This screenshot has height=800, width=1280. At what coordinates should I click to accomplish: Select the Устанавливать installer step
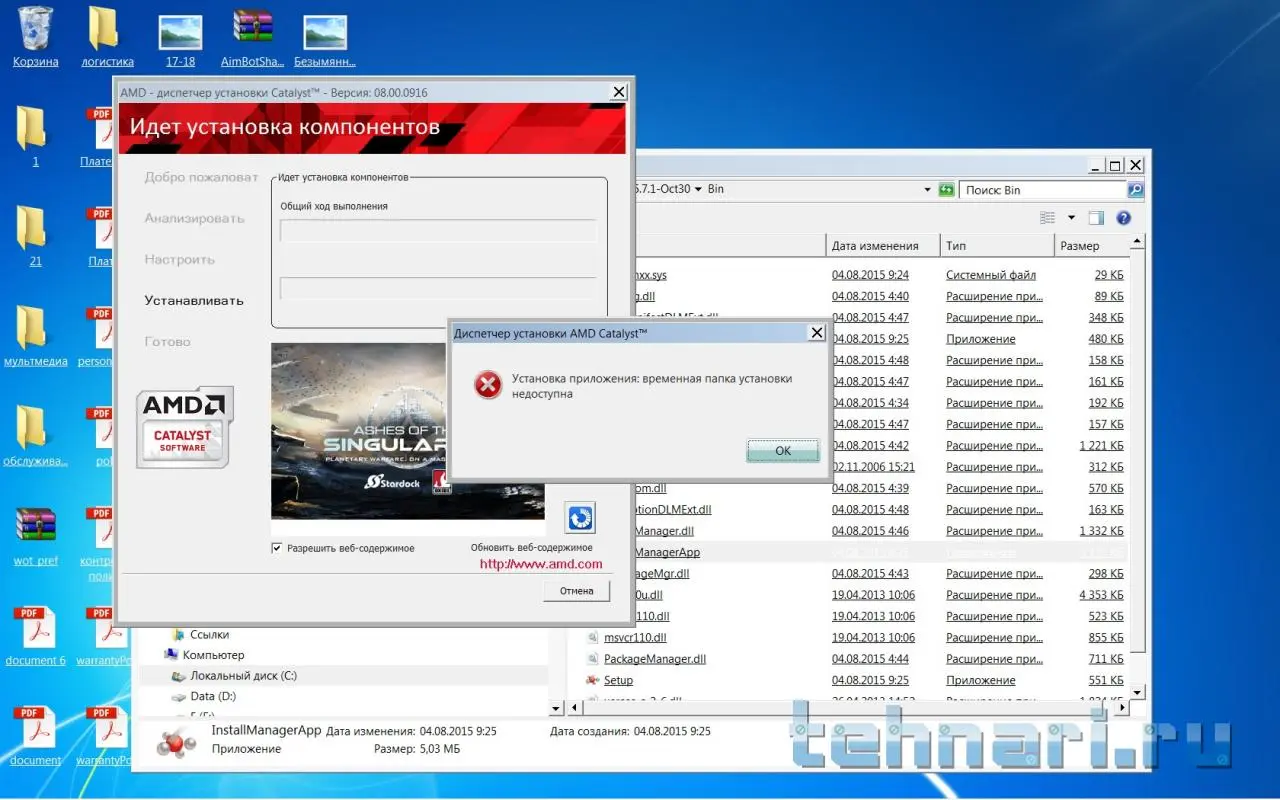194,300
